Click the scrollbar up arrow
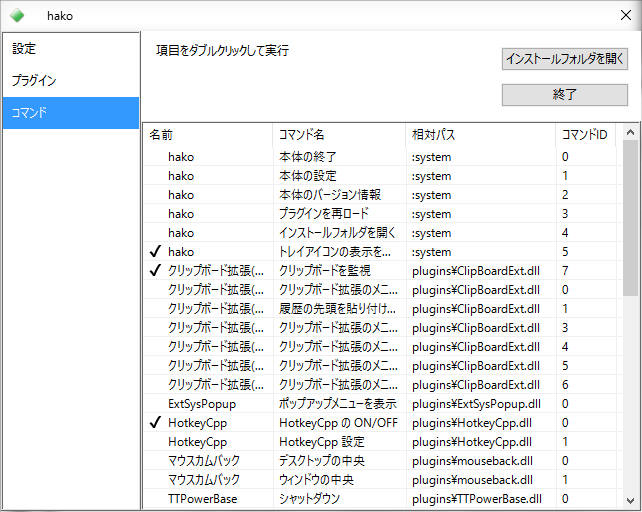Image resolution: width=642 pixels, height=512 pixels. (x=631, y=132)
